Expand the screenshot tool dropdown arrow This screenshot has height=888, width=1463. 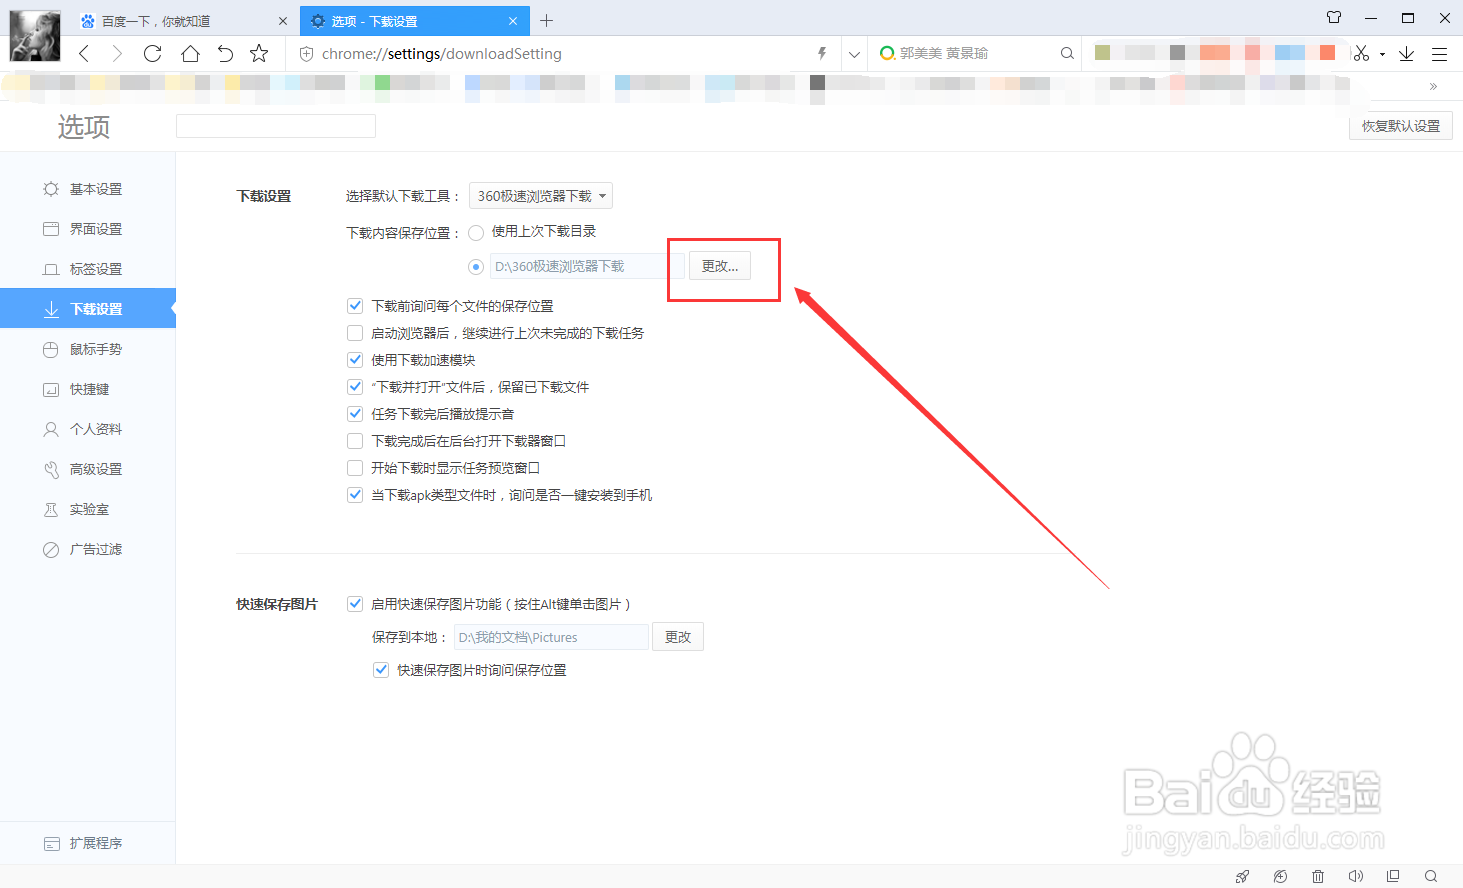click(x=1382, y=54)
